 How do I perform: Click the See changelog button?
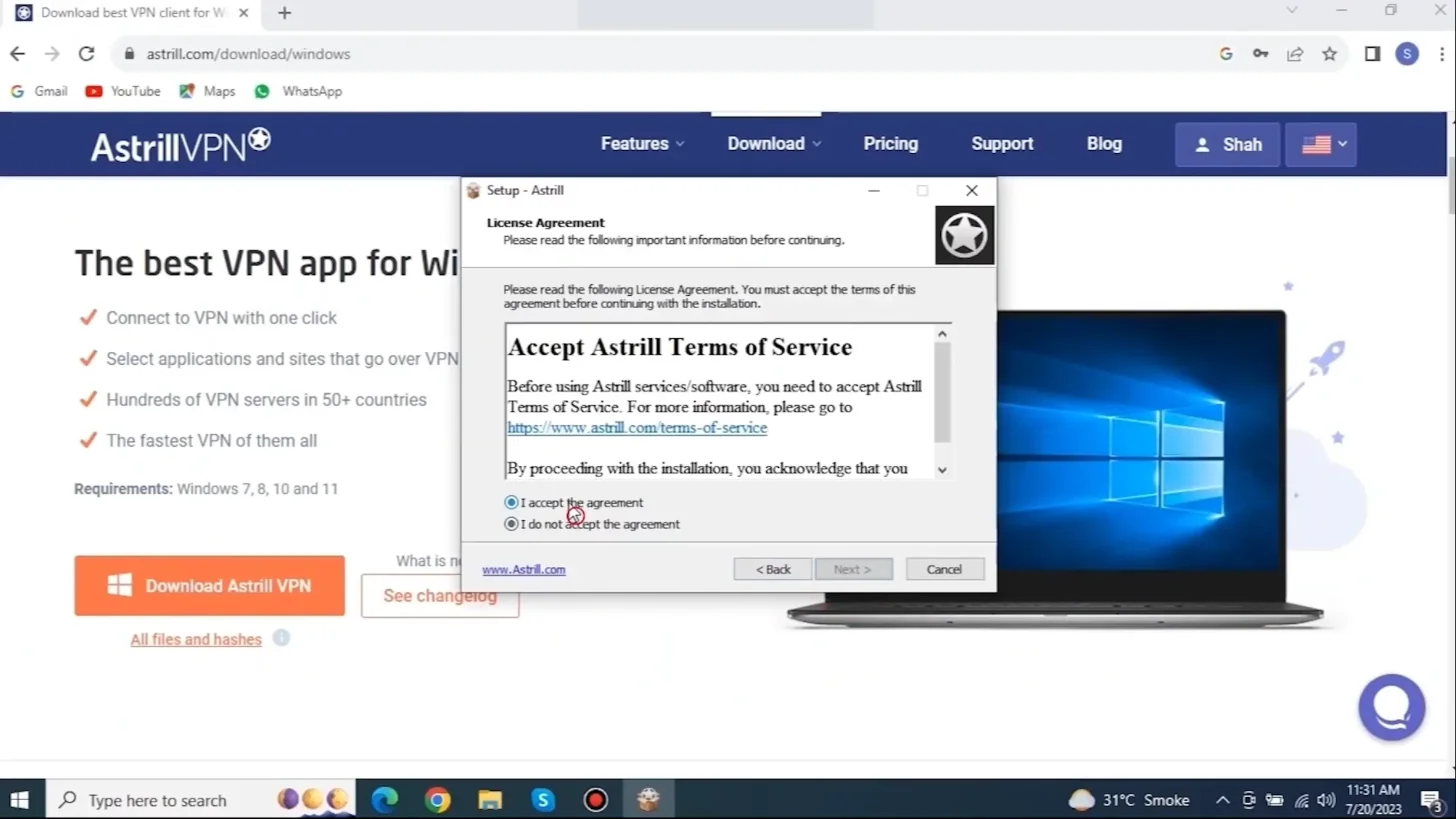point(440,596)
